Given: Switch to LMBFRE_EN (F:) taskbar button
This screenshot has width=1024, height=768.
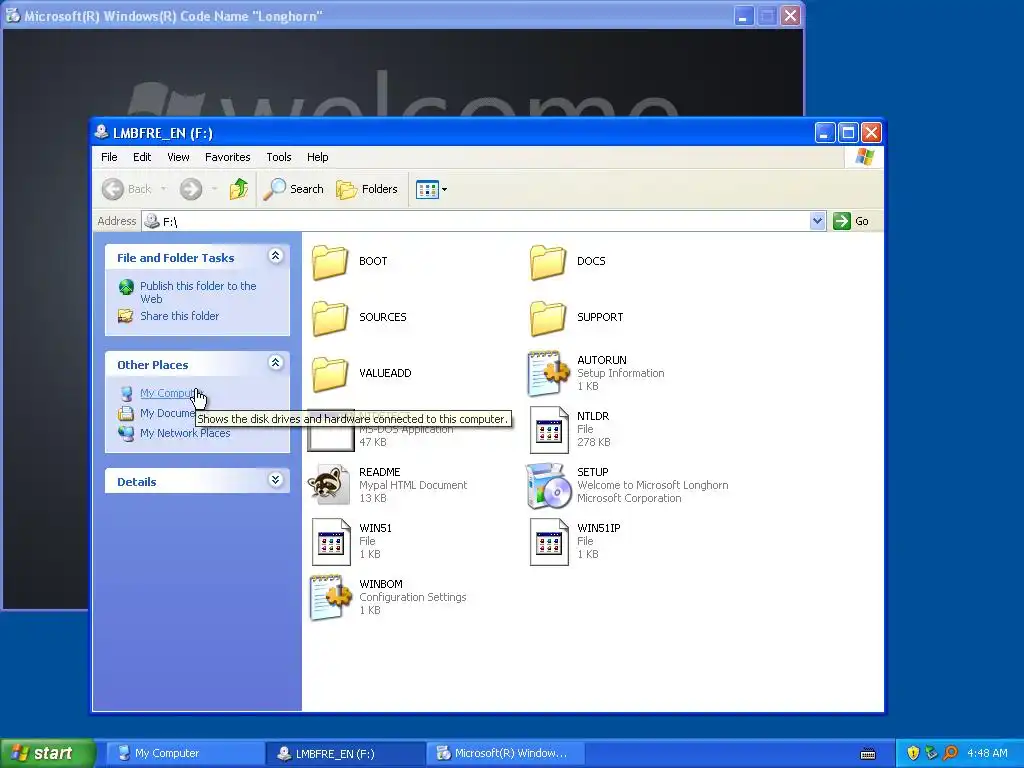Looking at the screenshot, I should pyautogui.click(x=345, y=754).
